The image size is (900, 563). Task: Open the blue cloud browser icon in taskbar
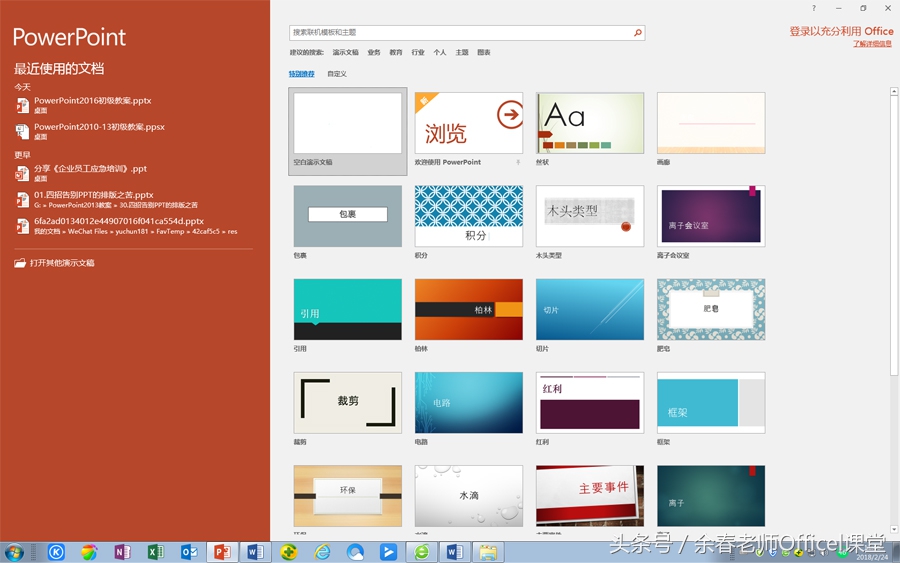point(355,552)
